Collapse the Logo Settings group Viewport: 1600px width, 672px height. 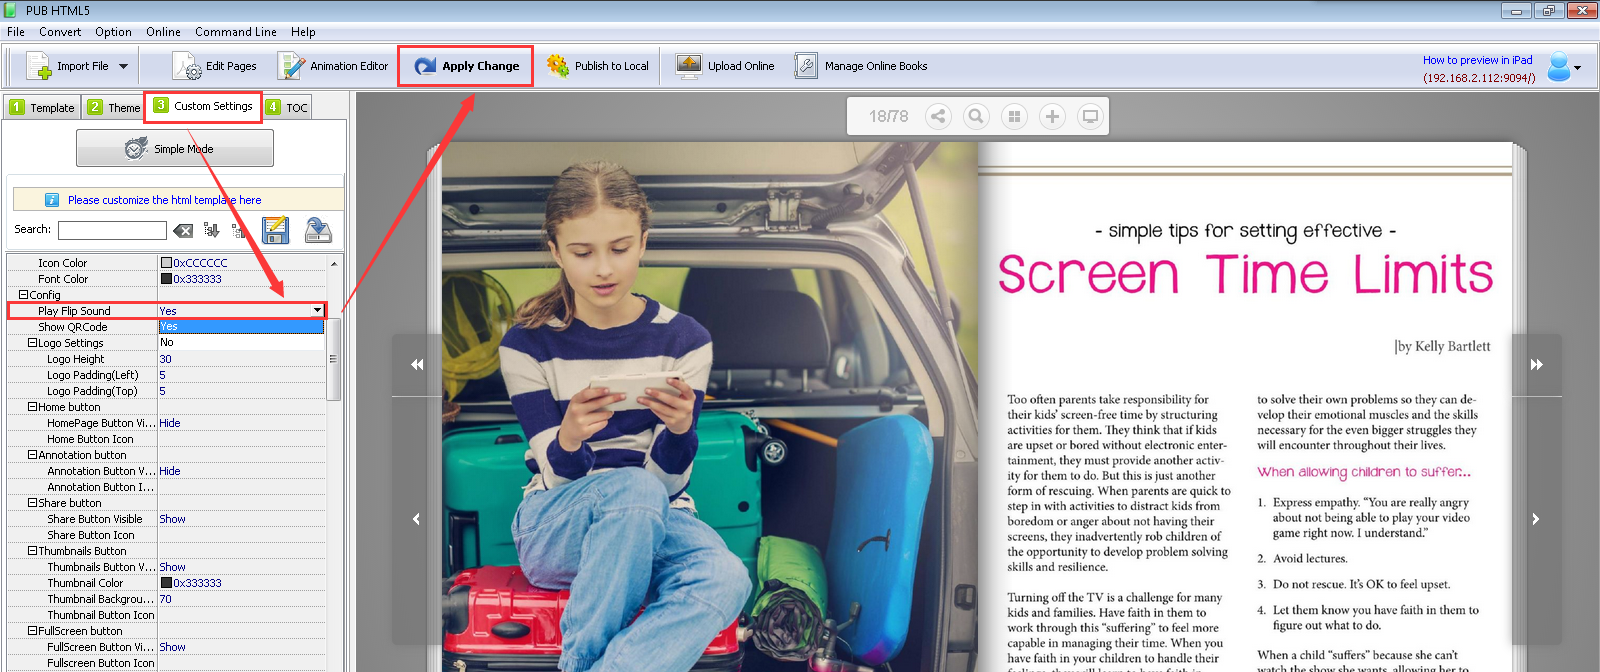point(32,343)
